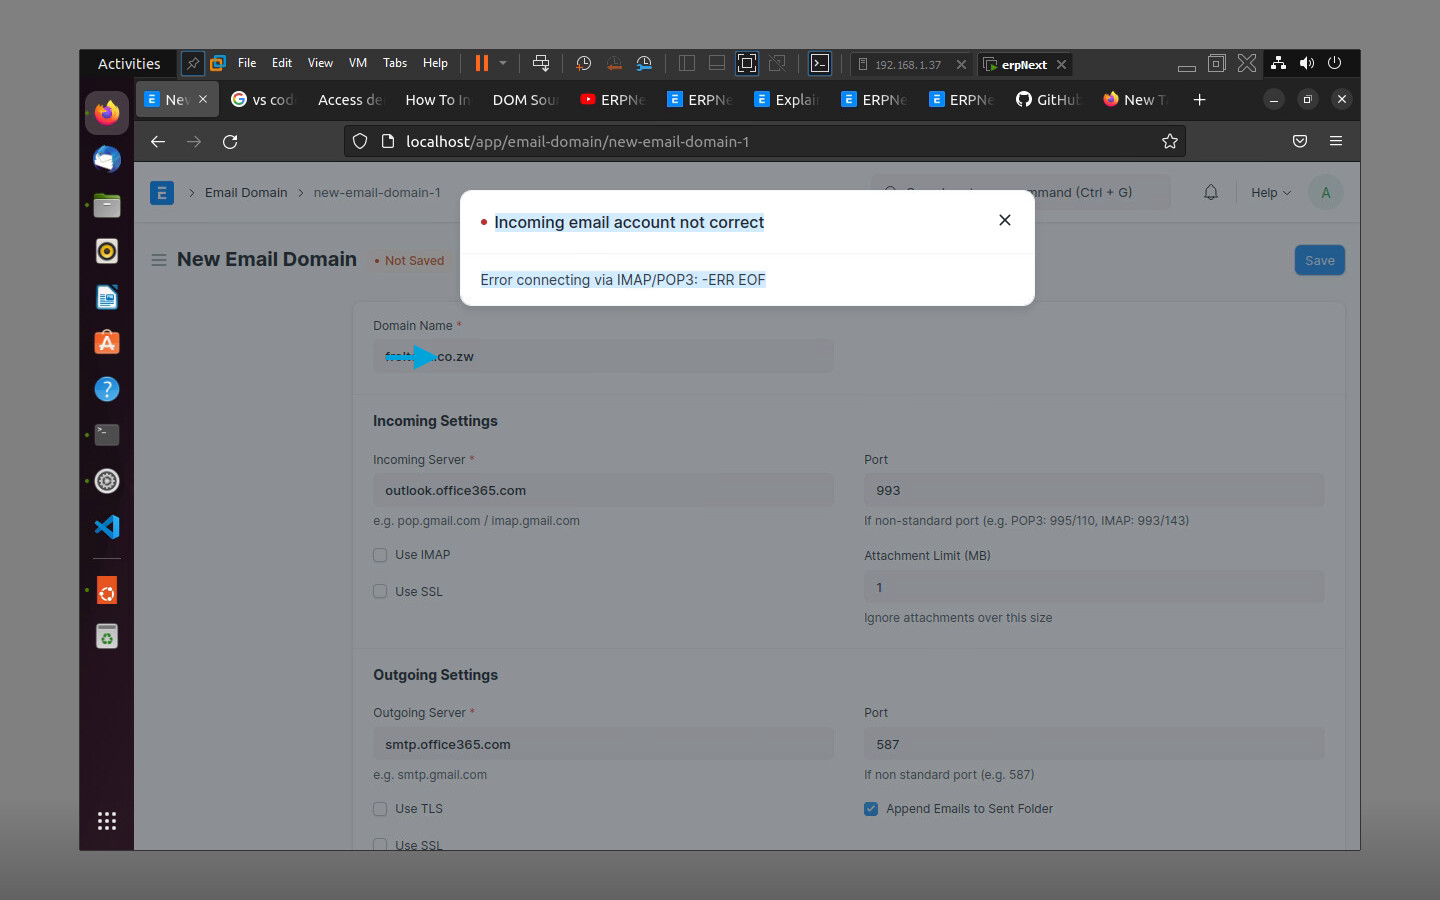This screenshot has width=1440, height=900.
Task: Open the Tabs menu
Action: 395,63
